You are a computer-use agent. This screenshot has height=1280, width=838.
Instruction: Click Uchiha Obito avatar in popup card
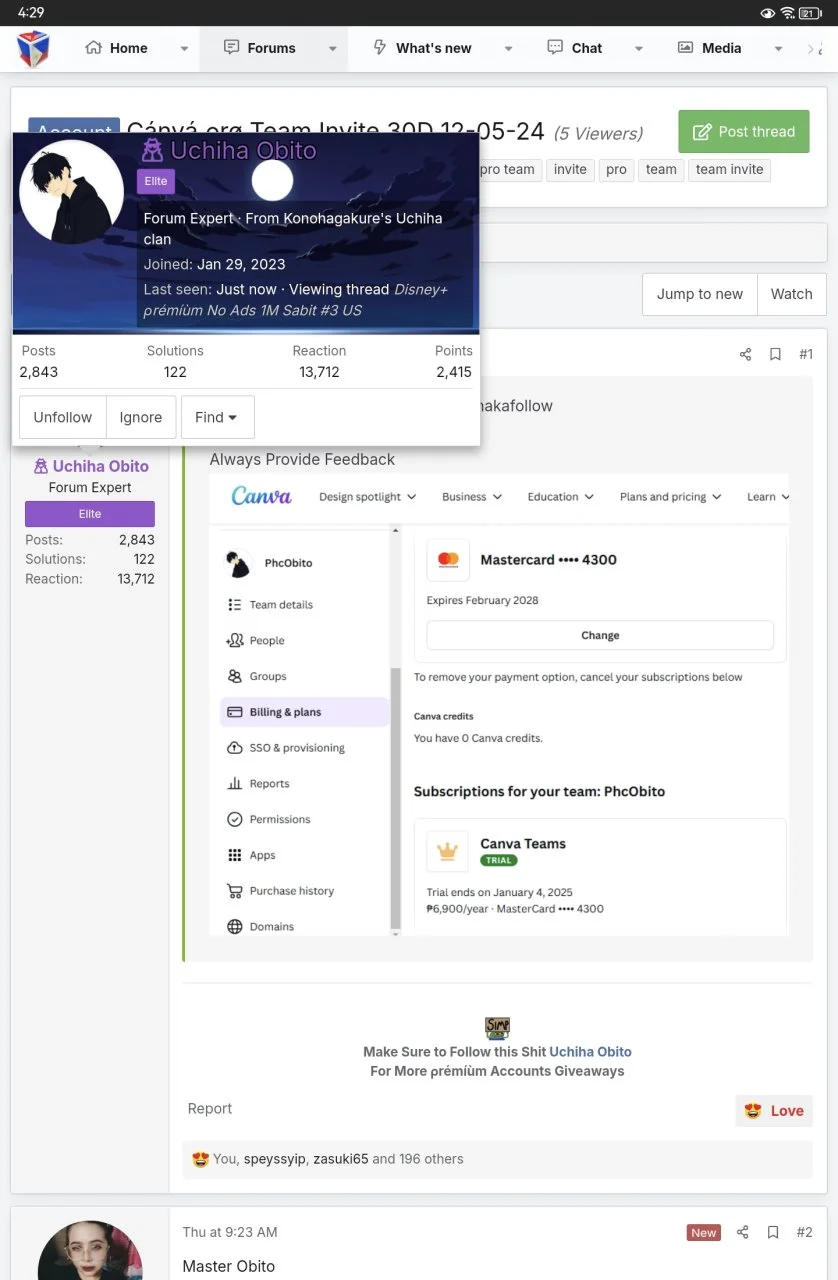(x=71, y=192)
